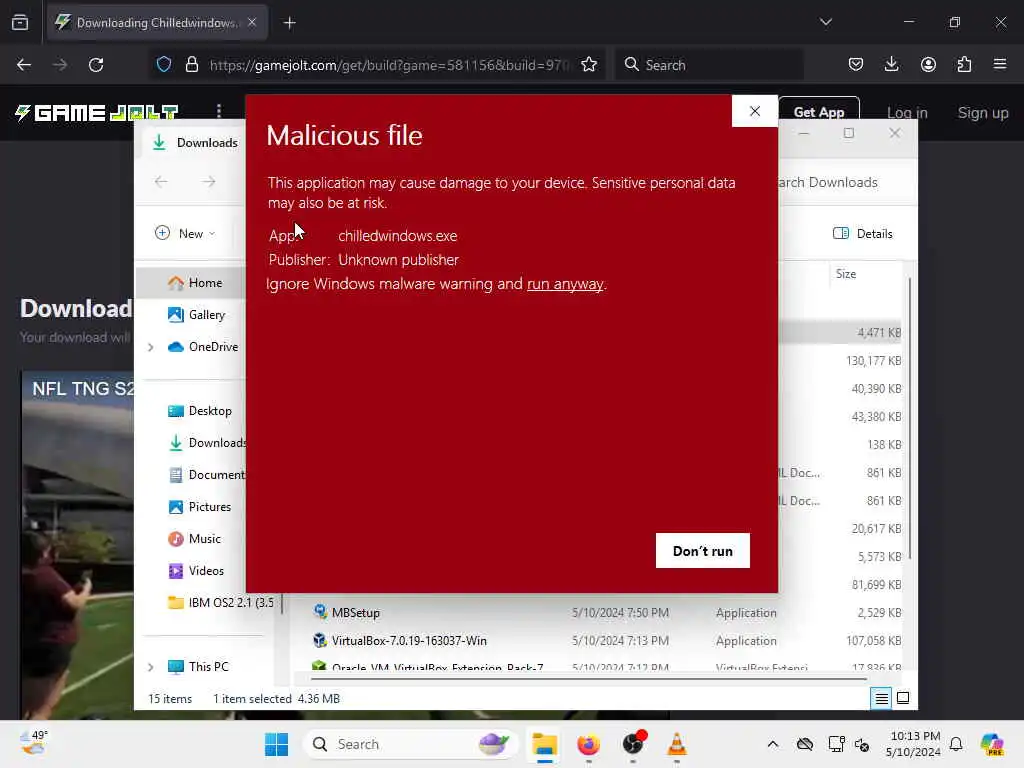The height and width of the screenshot is (768, 1024).
Task: Click the site padlock security icon
Action: 191,65
